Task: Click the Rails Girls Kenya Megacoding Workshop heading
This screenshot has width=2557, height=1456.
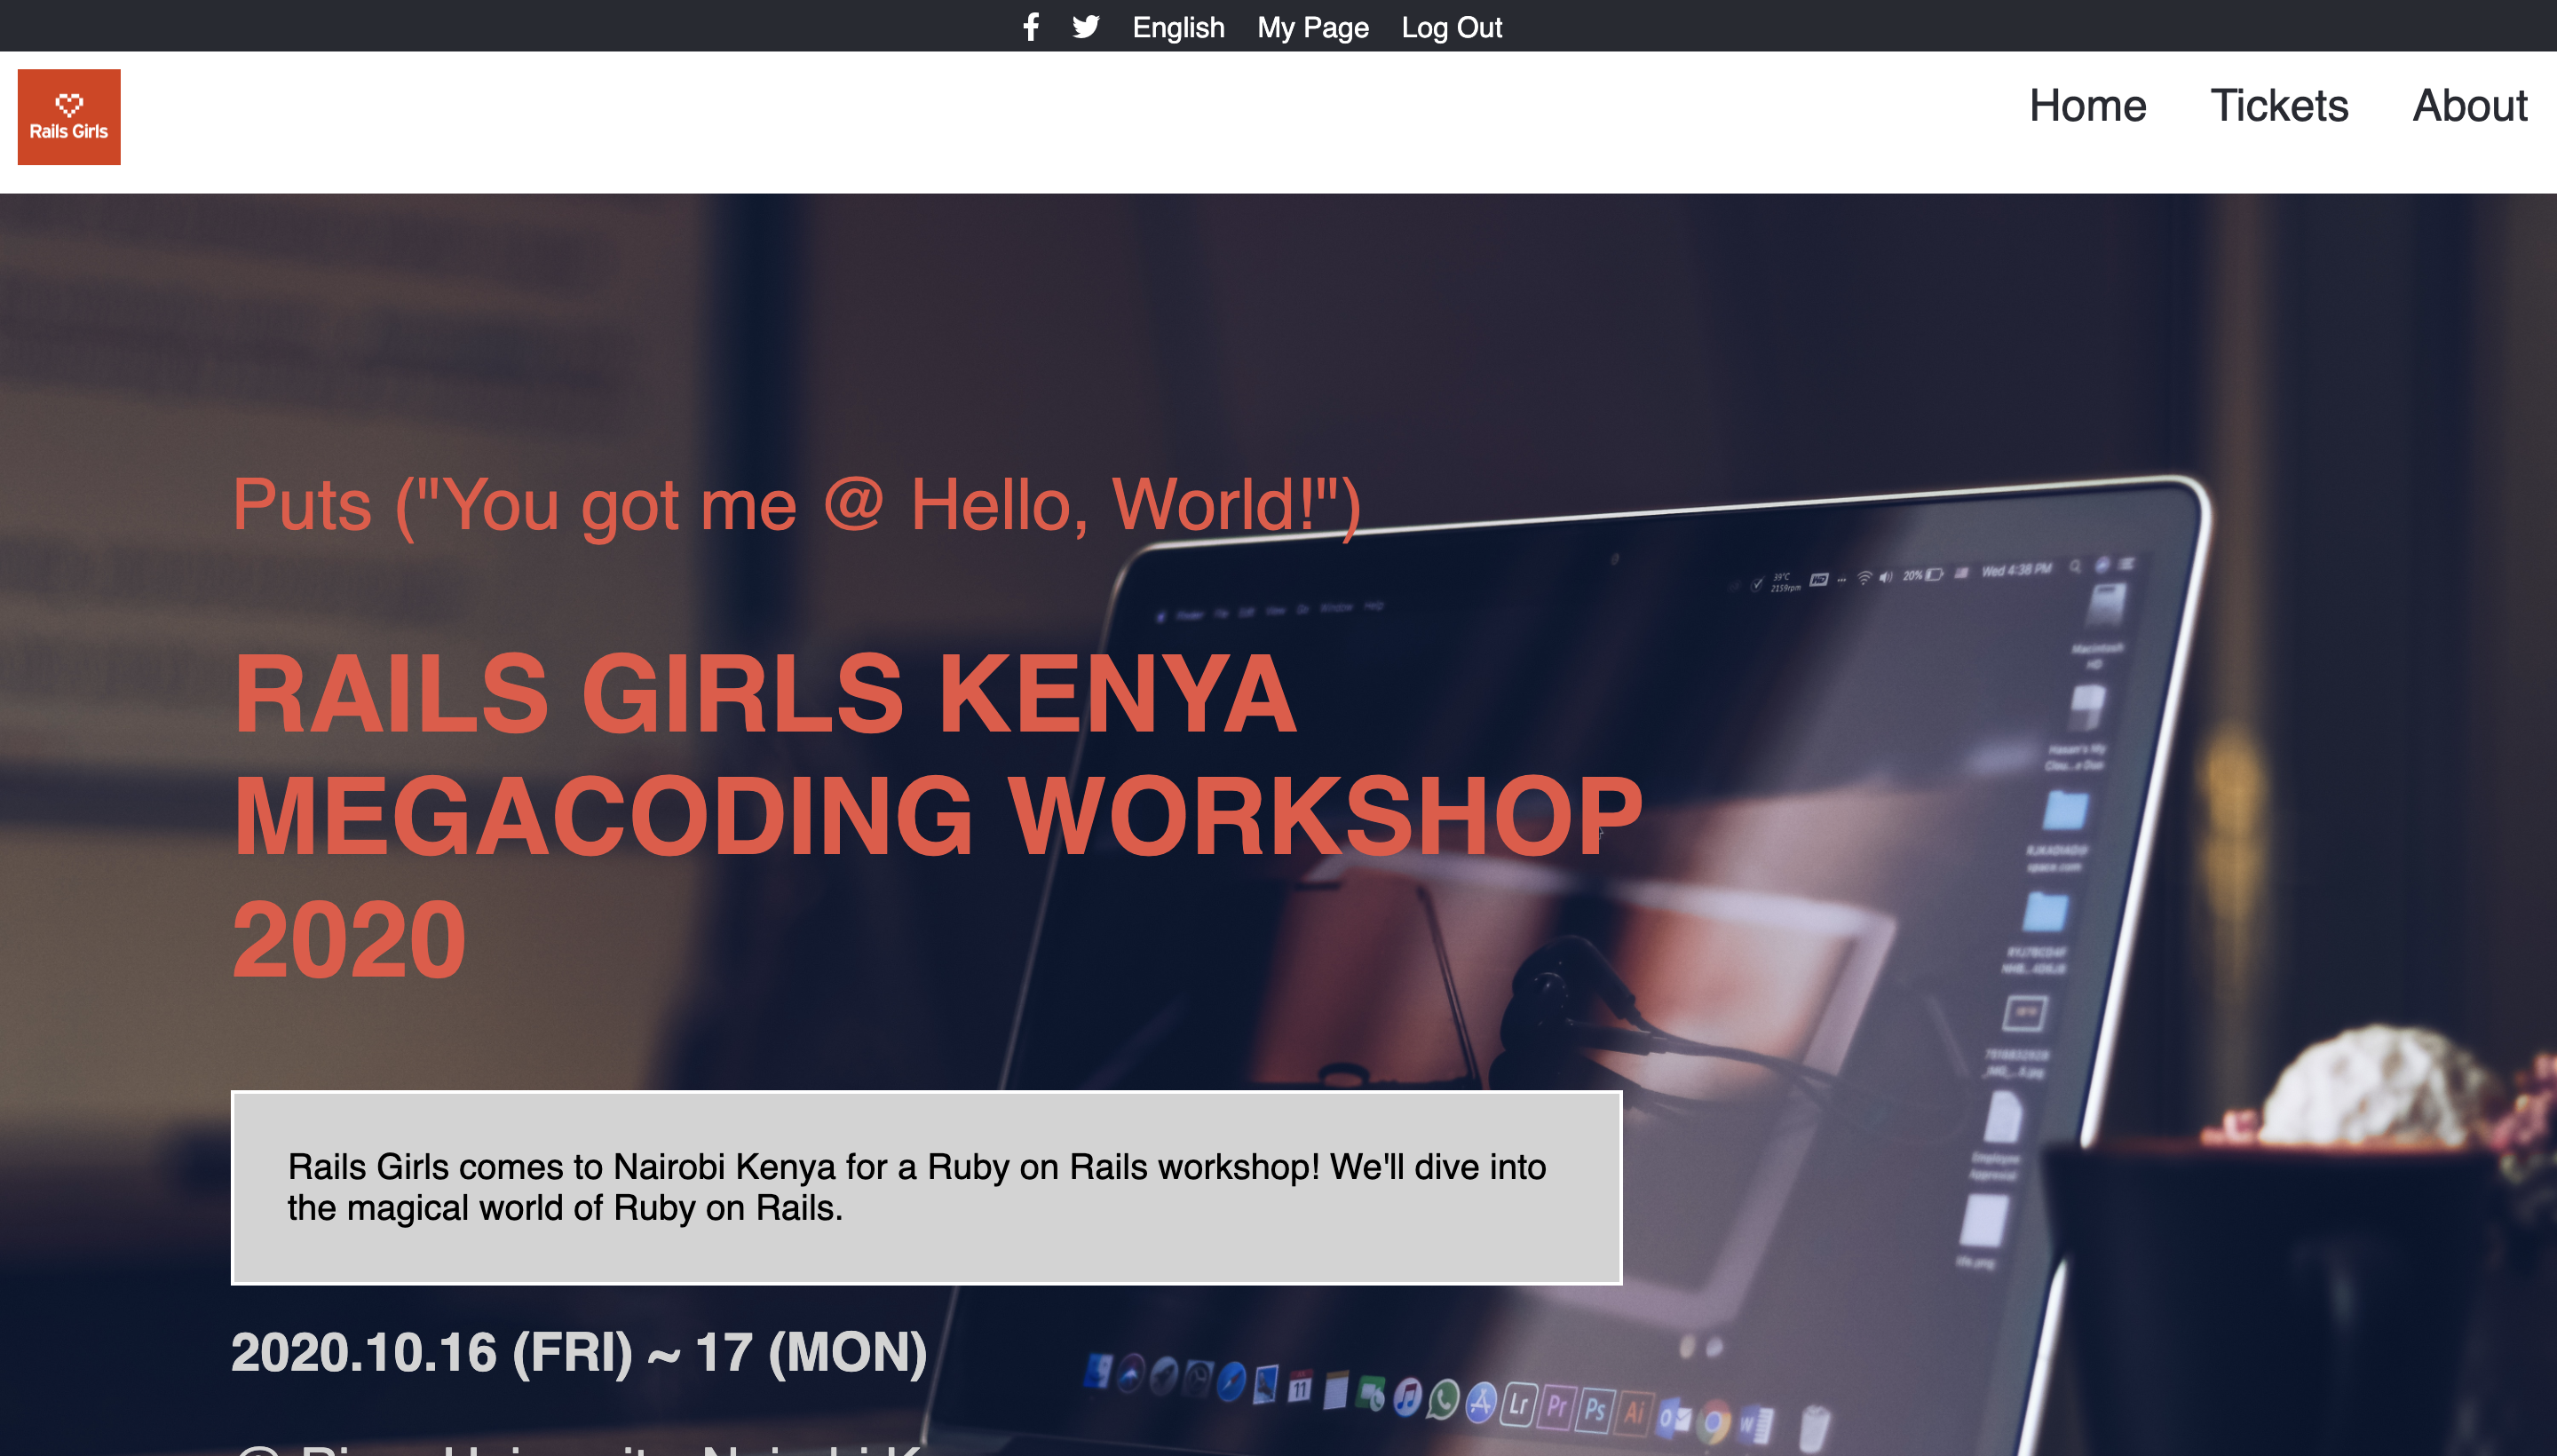Action: (936, 815)
